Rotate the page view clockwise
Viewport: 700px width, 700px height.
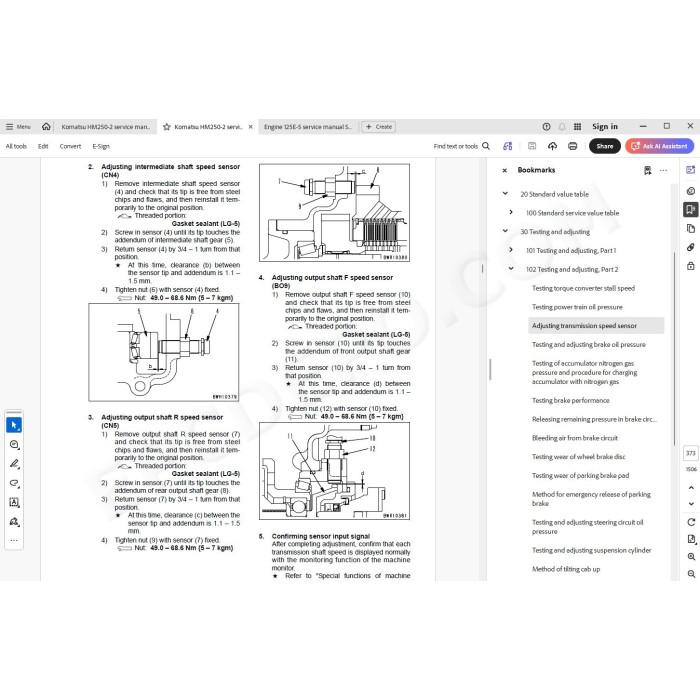[691, 522]
